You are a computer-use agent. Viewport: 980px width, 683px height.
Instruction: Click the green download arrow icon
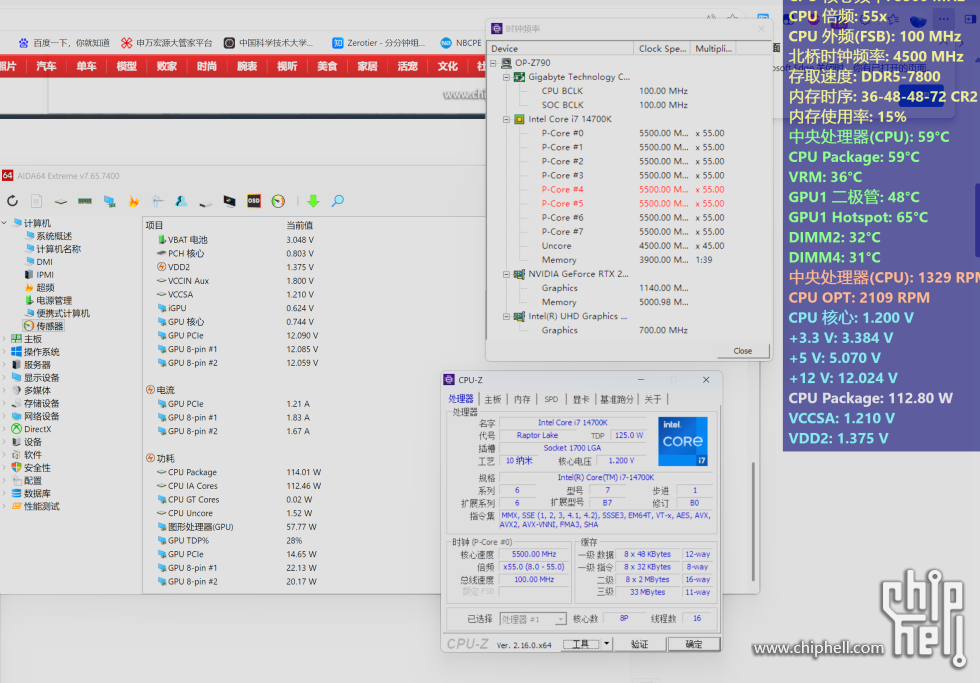tap(313, 201)
